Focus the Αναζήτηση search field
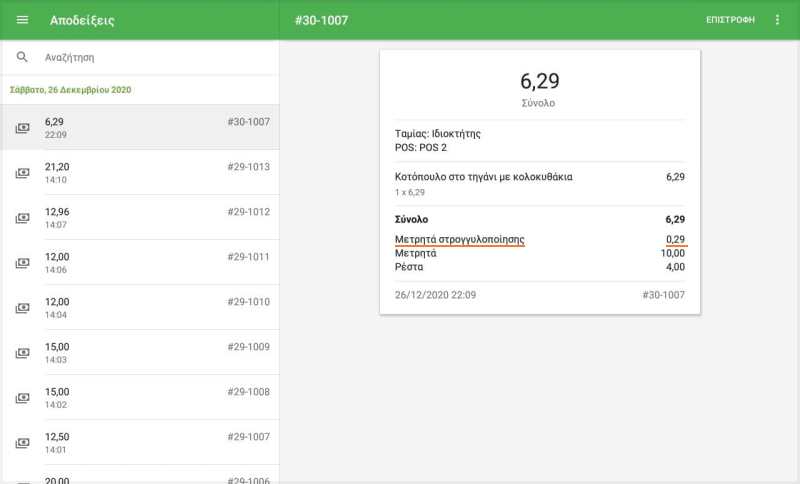Screen dimensions: 800x484 click(x=150, y=58)
